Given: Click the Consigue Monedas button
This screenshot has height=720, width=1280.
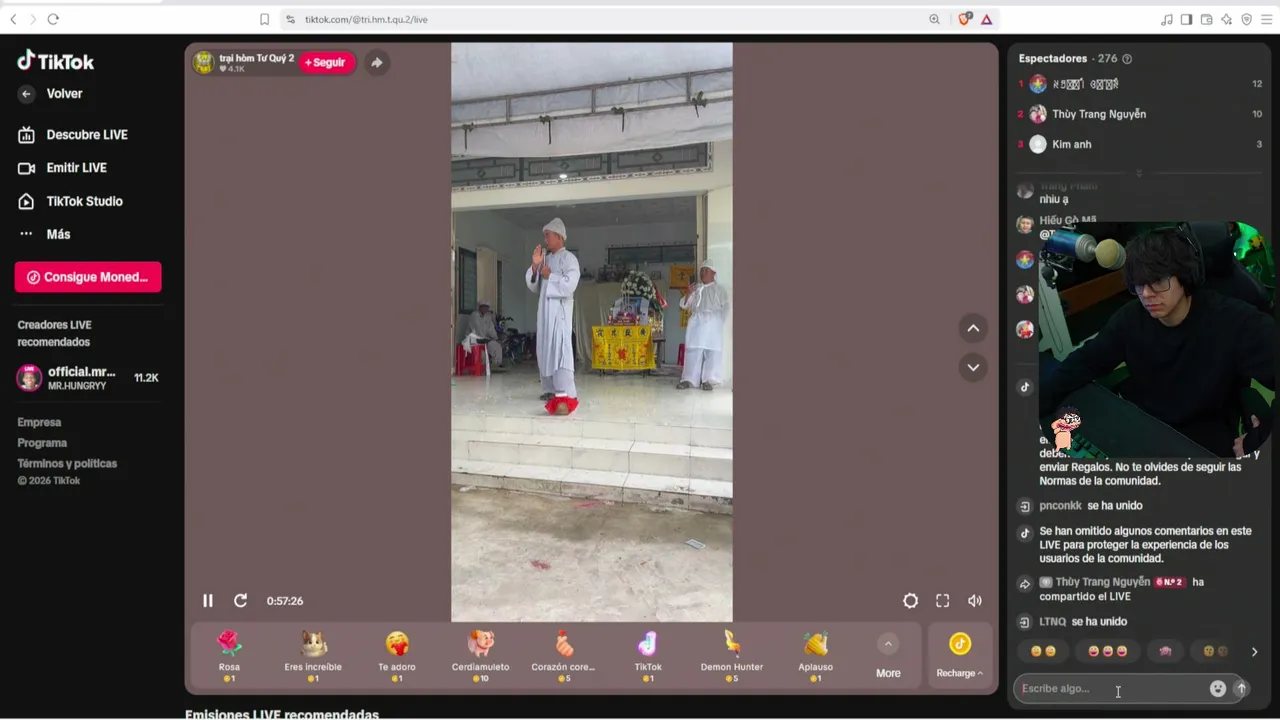Looking at the screenshot, I should [88, 277].
